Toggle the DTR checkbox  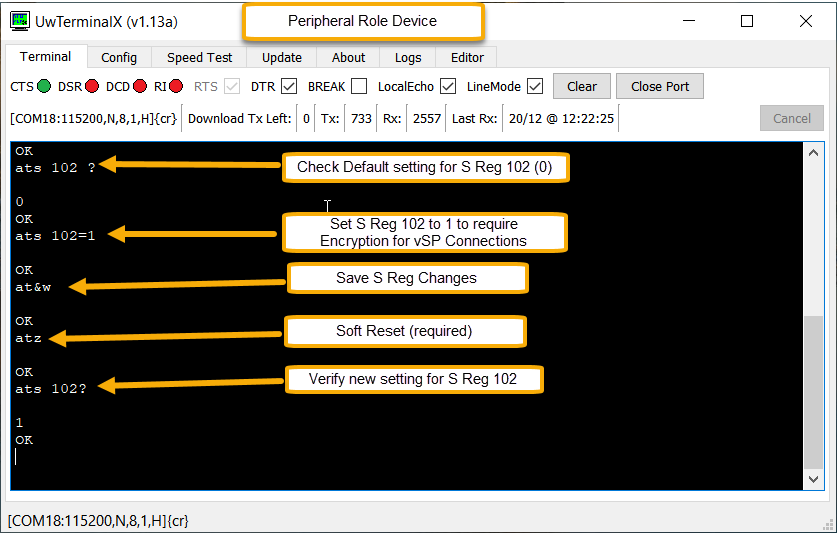pos(289,86)
